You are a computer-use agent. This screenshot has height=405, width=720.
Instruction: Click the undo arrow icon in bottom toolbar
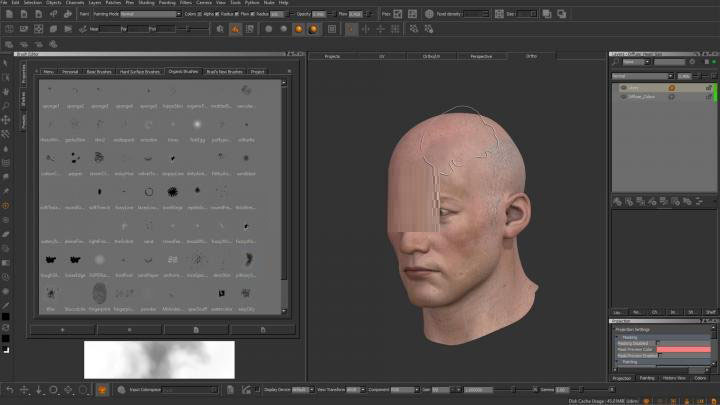[x=10, y=390]
